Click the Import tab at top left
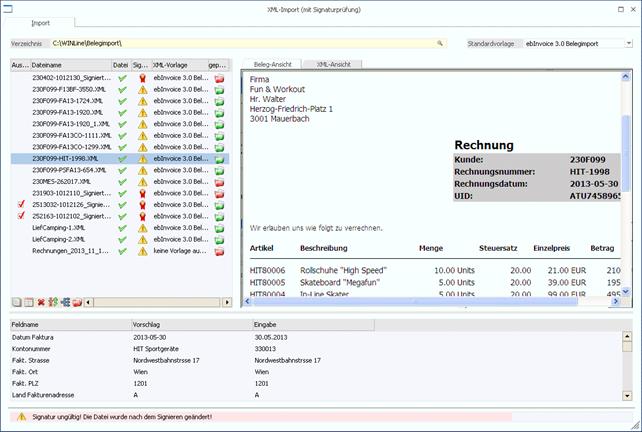 pyautogui.click(x=40, y=22)
